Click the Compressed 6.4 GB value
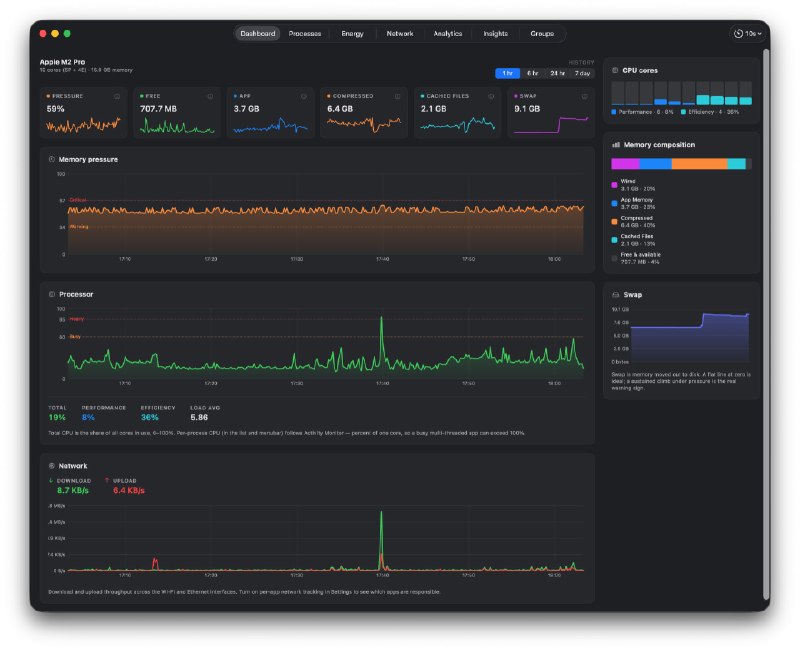Viewport: 800px width, 651px height. pos(340,109)
